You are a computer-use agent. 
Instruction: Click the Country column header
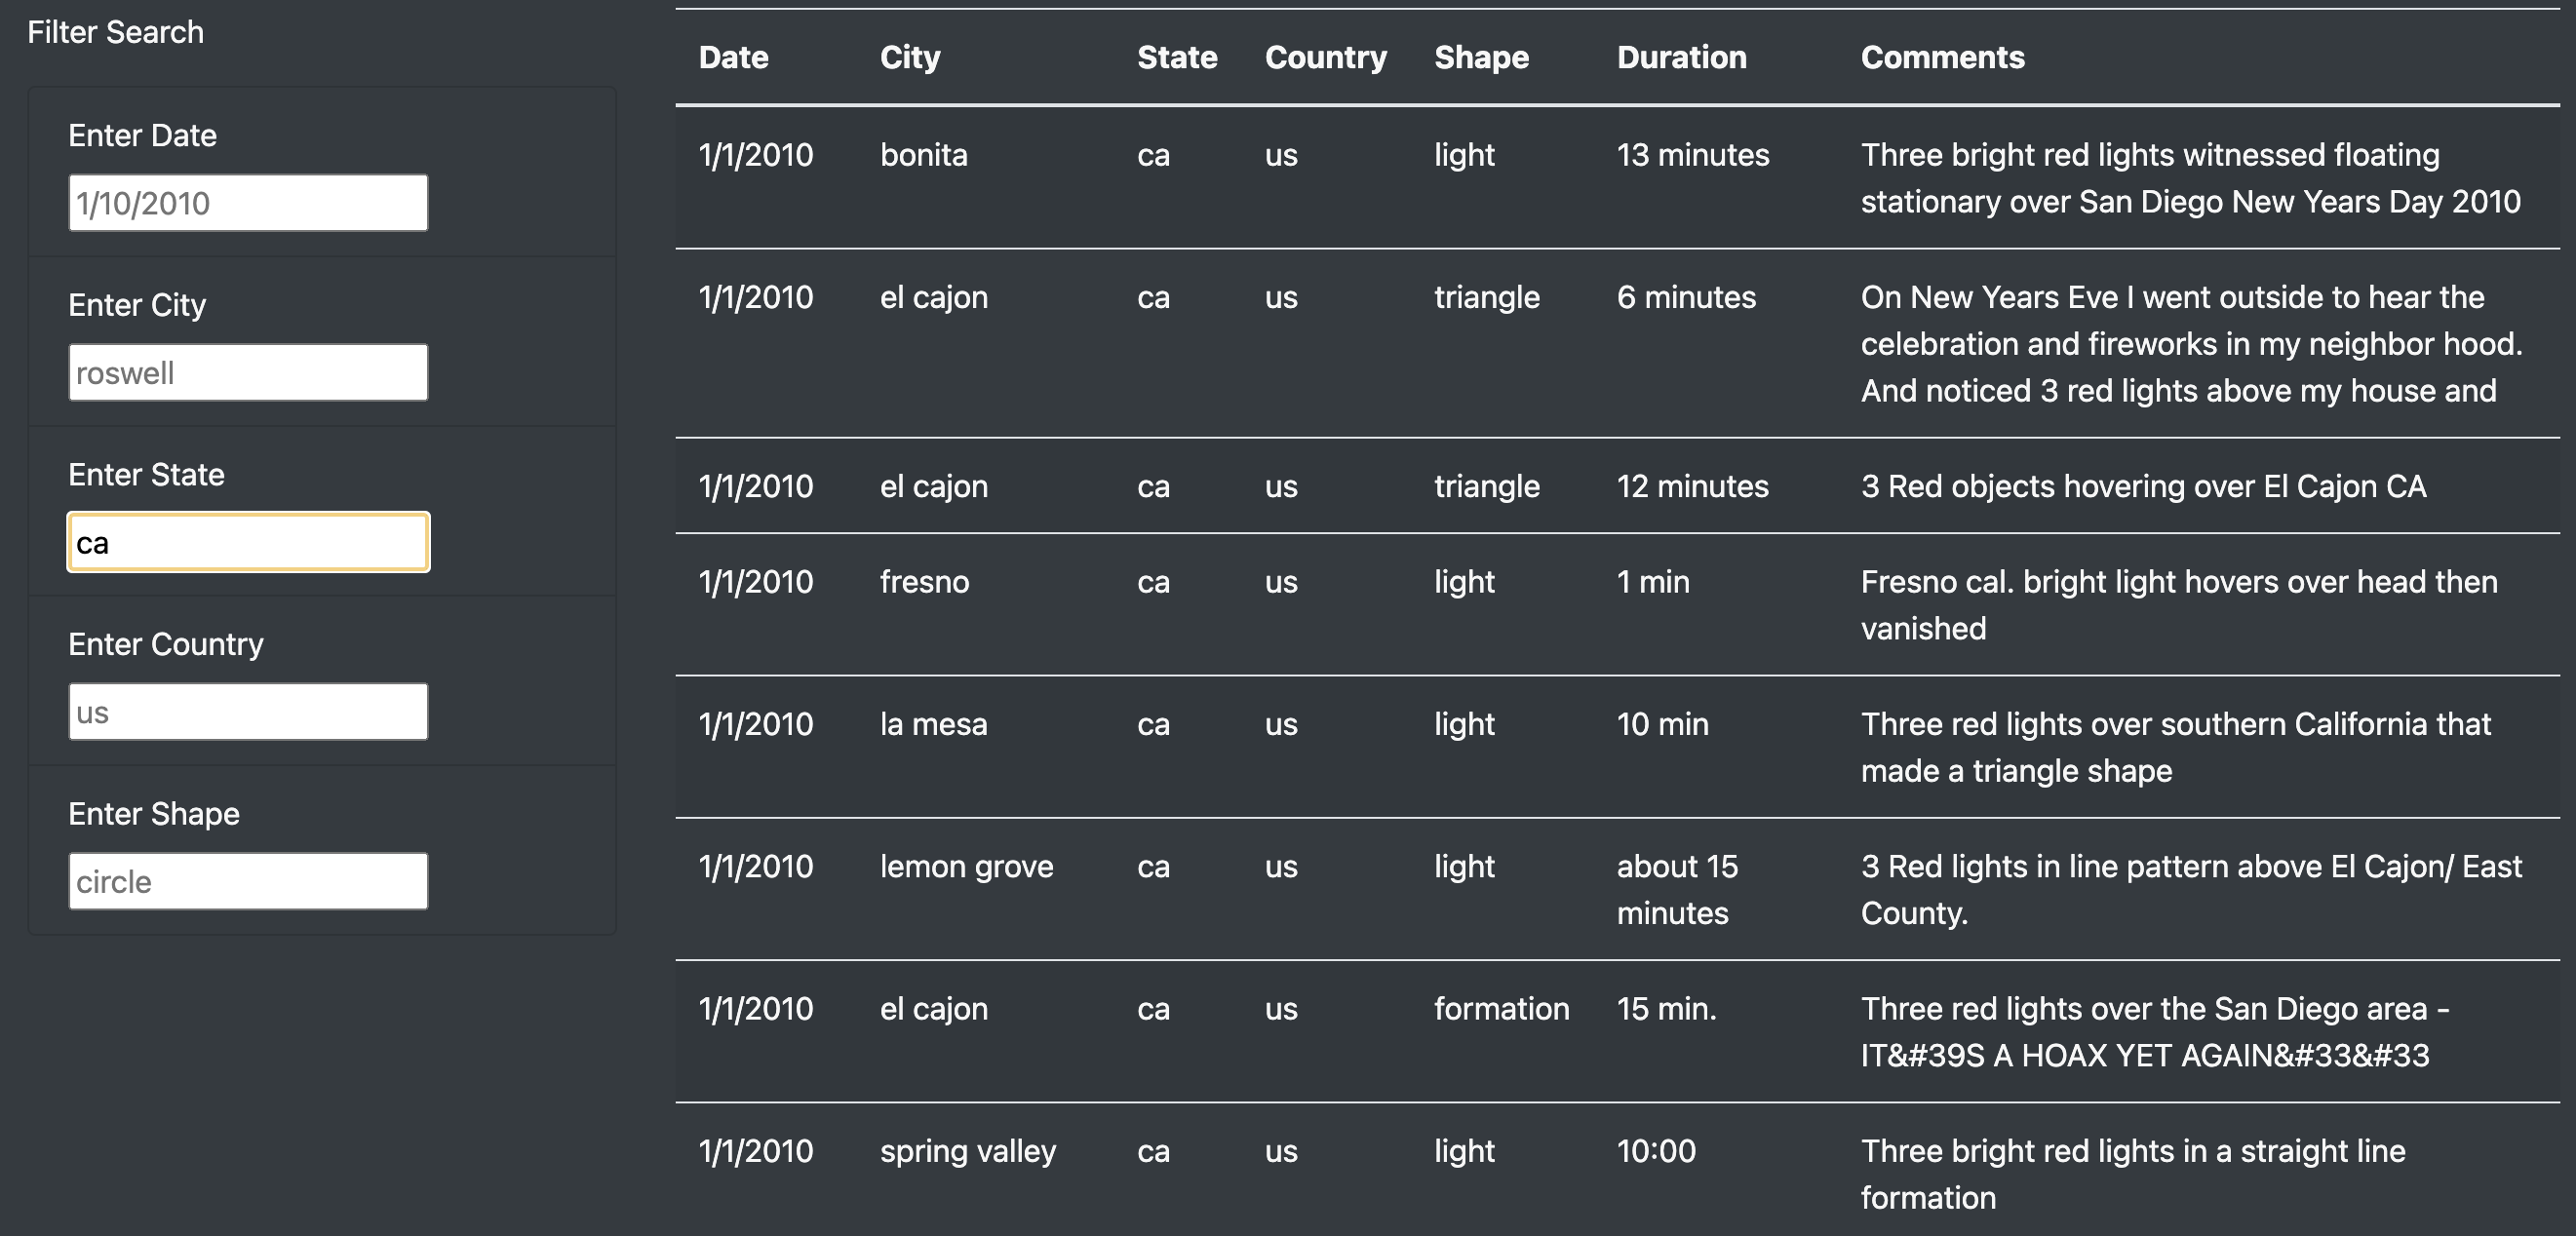pos(1325,57)
